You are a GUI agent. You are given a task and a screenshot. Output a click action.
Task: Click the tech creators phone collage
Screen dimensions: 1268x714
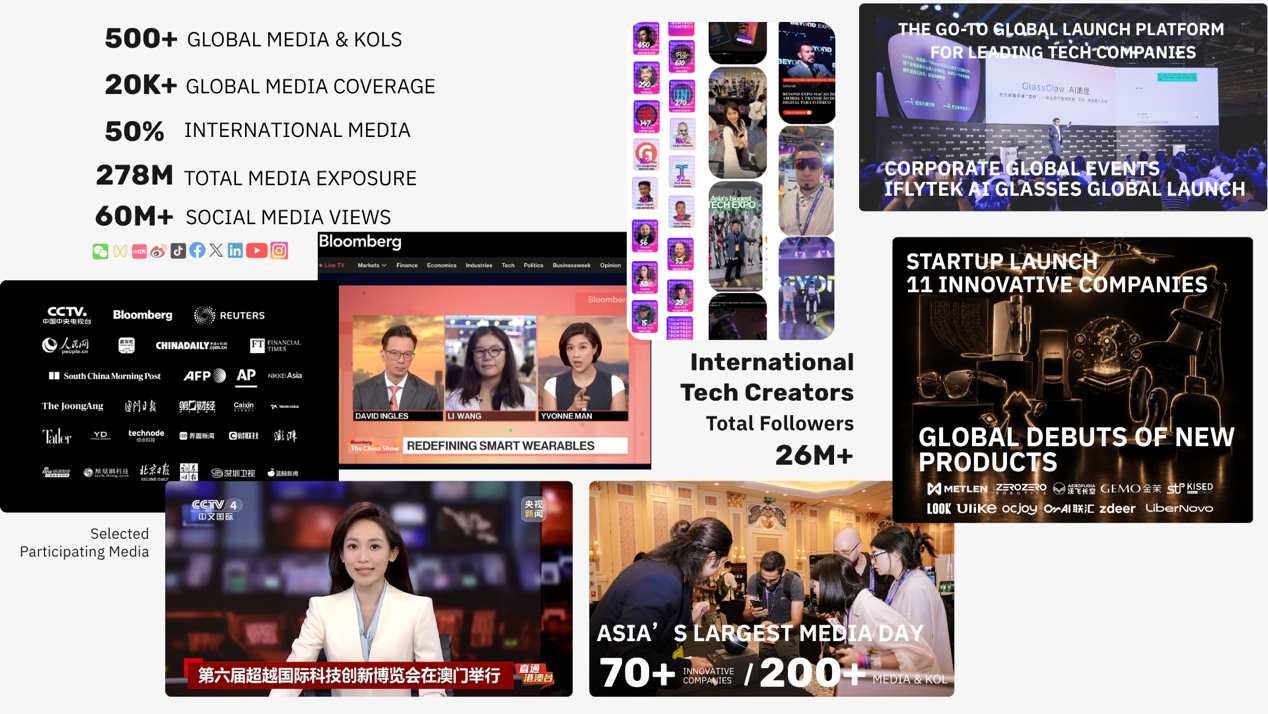coord(731,180)
